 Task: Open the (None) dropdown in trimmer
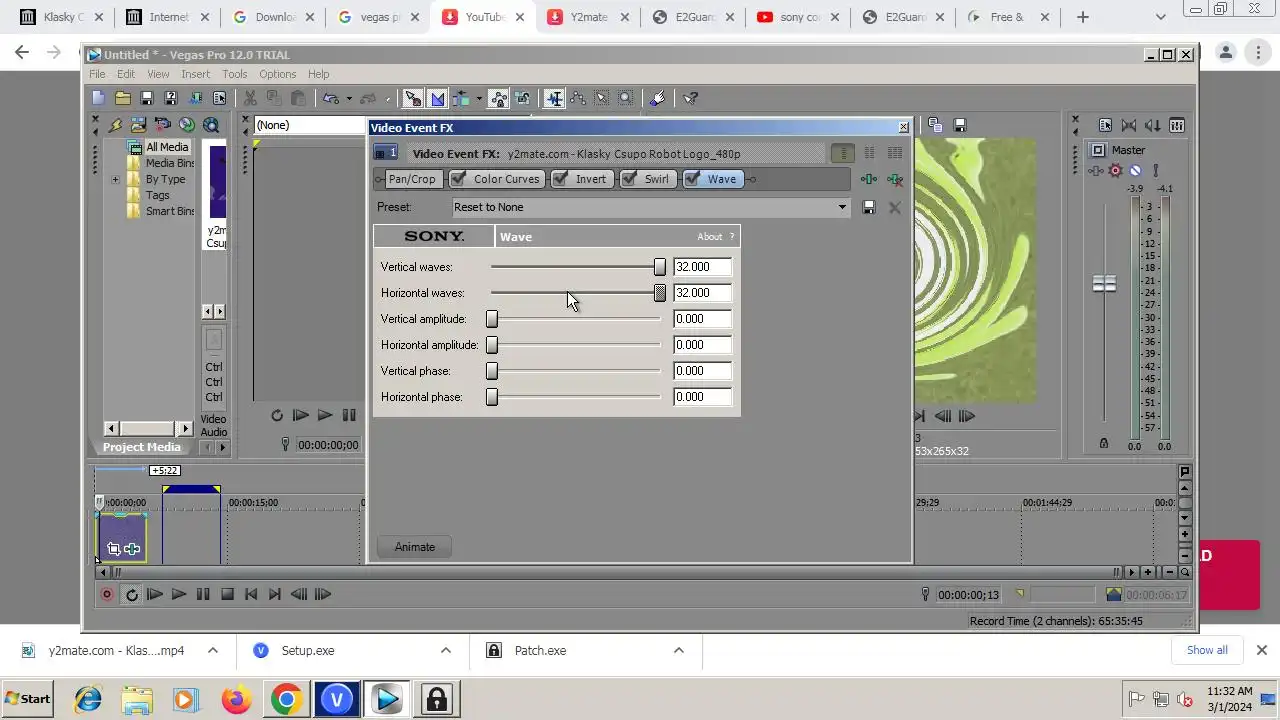tap(311, 125)
